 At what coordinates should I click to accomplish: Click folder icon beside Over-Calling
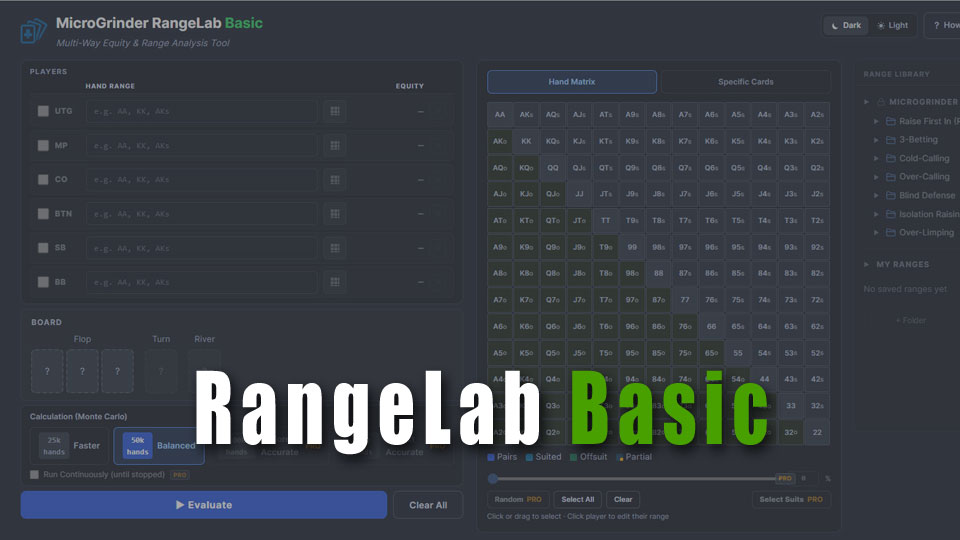coord(891,177)
